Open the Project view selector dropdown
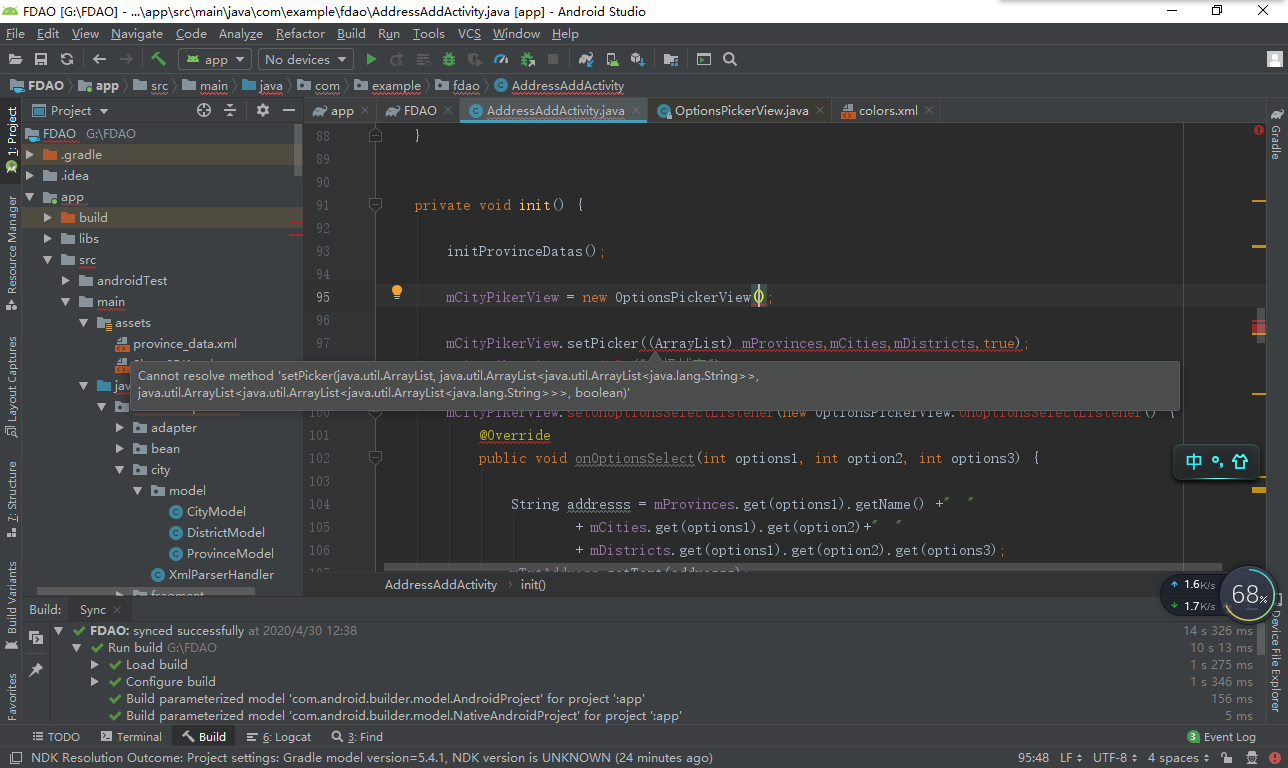This screenshot has width=1288, height=768. click(x=70, y=110)
